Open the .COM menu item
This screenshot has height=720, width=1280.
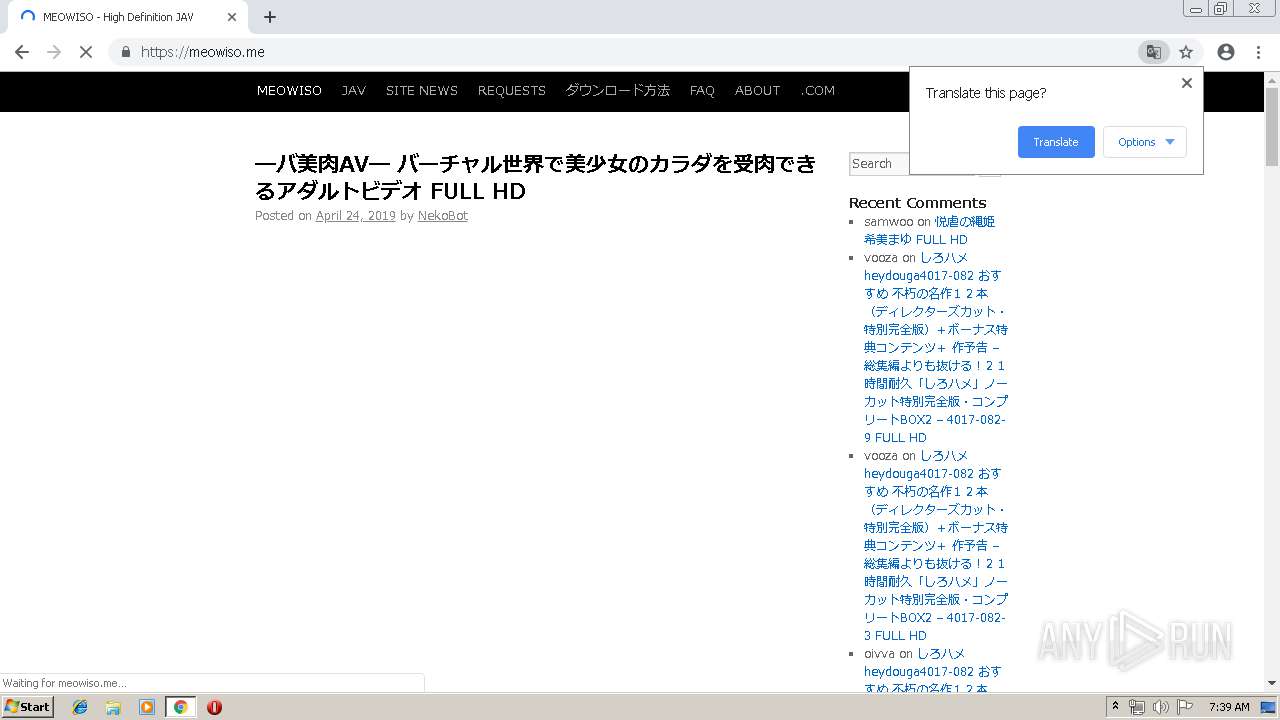[818, 90]
